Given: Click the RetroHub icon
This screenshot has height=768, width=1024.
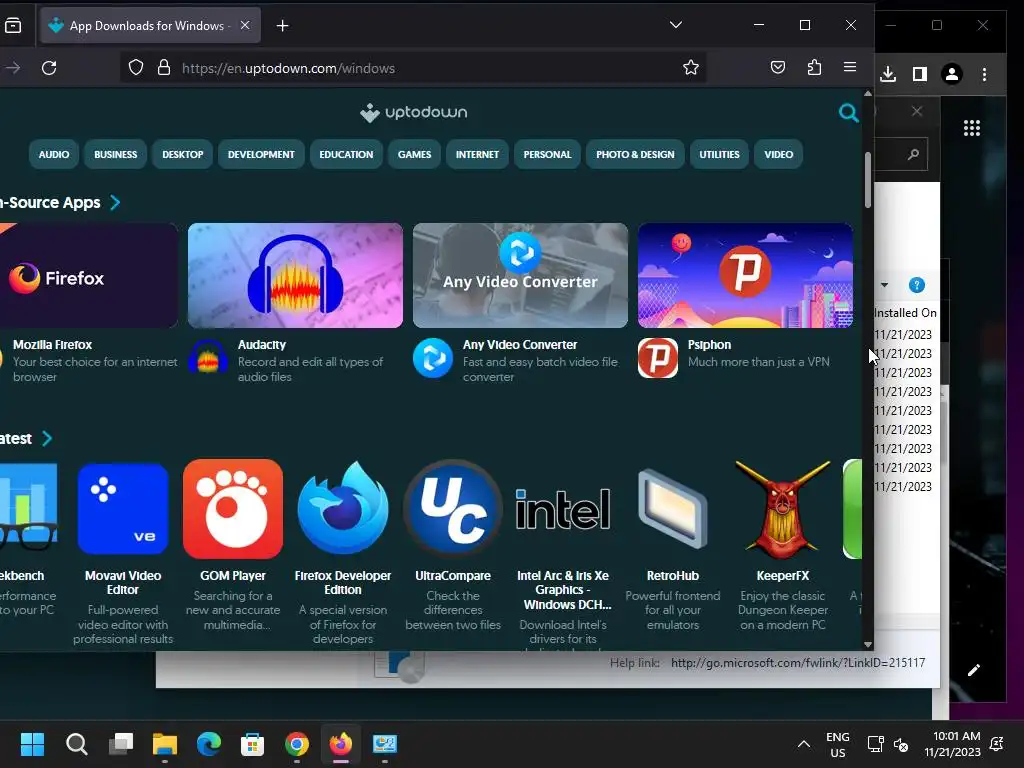Looking at the screenshot, I should tap(673, 509).
